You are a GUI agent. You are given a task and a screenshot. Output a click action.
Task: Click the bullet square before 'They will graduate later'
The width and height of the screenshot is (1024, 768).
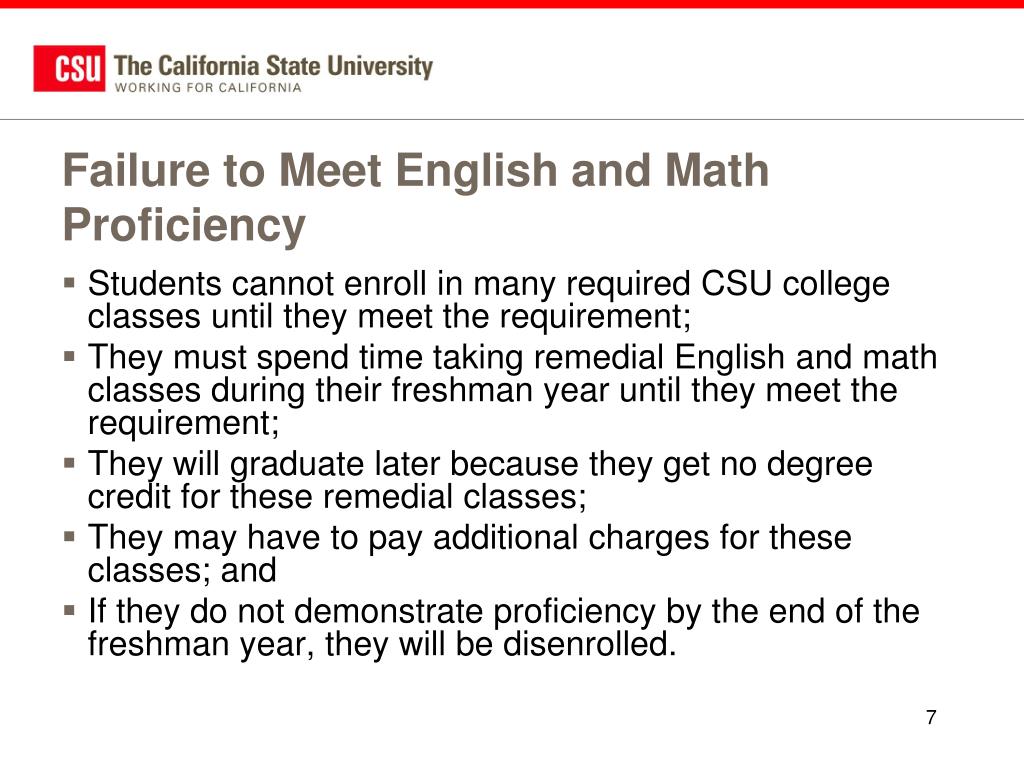tap(70, 463)
